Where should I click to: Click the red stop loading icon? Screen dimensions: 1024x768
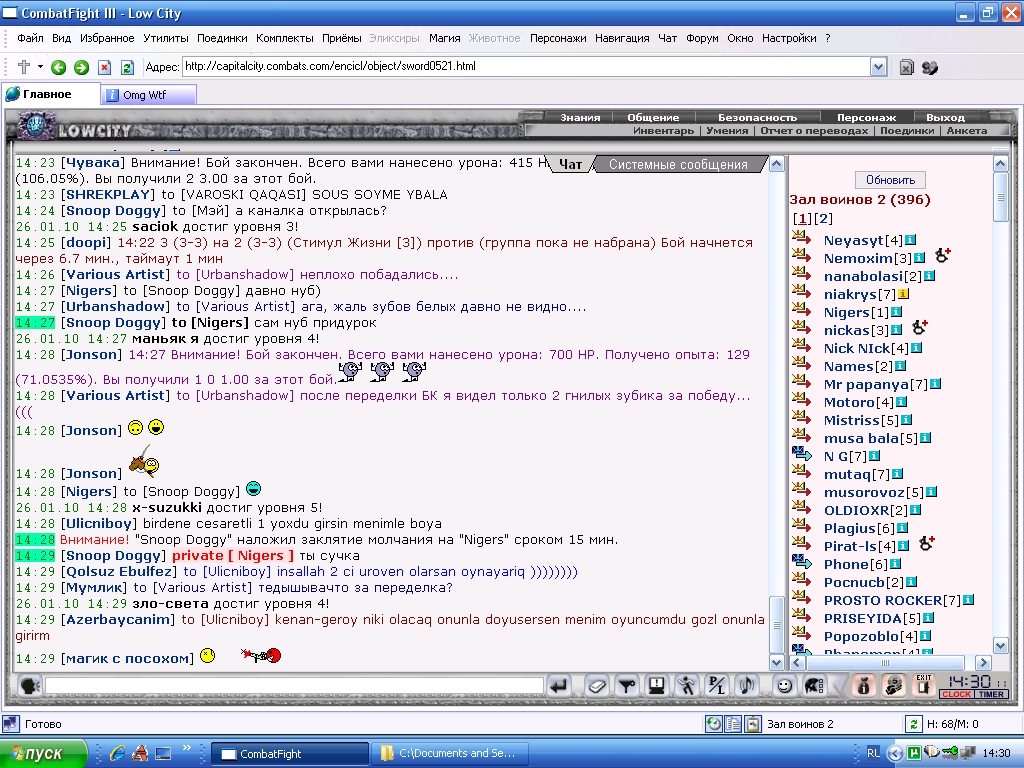(x=104, y=67)
